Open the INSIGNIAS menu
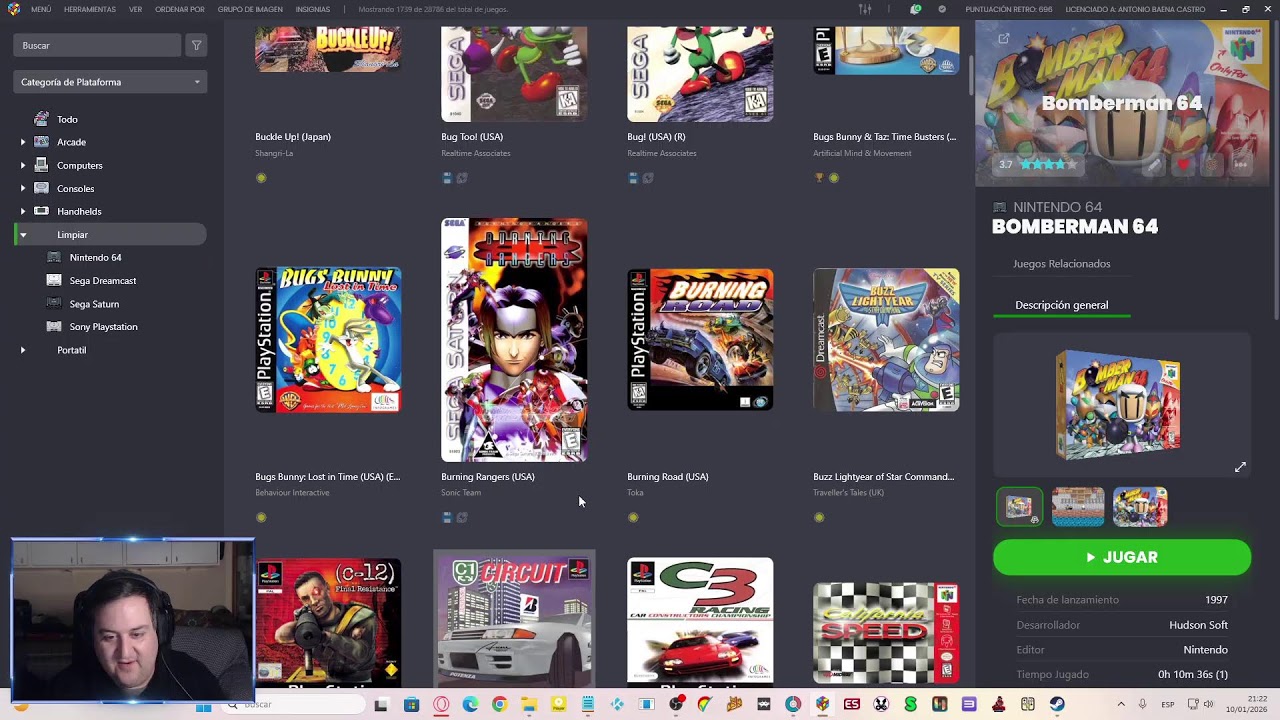The width and height of the screenshot is (1280, 720). [x=313, y=9]
